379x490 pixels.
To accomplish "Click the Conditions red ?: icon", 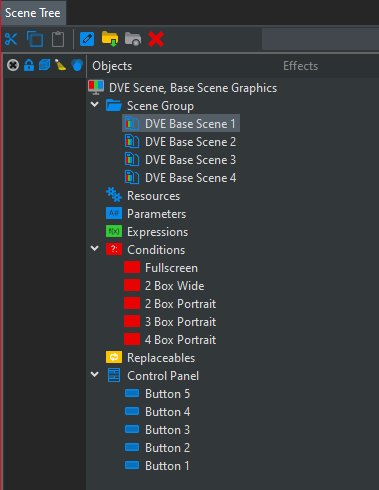I will 114,249.
